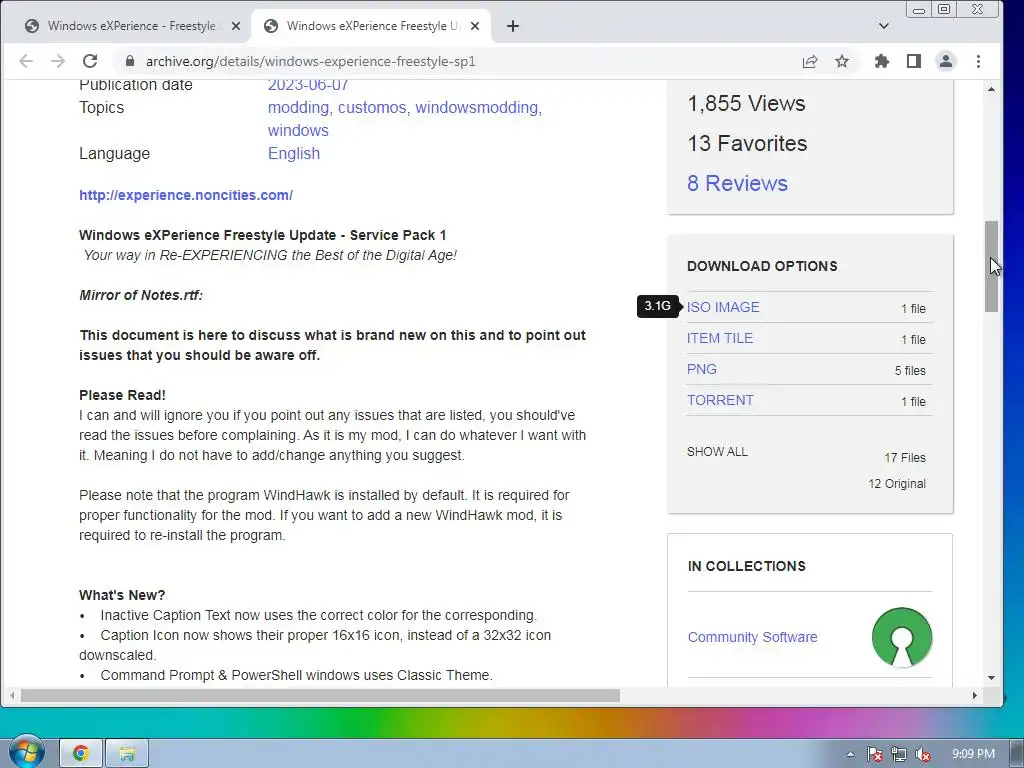Click the 13 Favorites text

point(747,144)
